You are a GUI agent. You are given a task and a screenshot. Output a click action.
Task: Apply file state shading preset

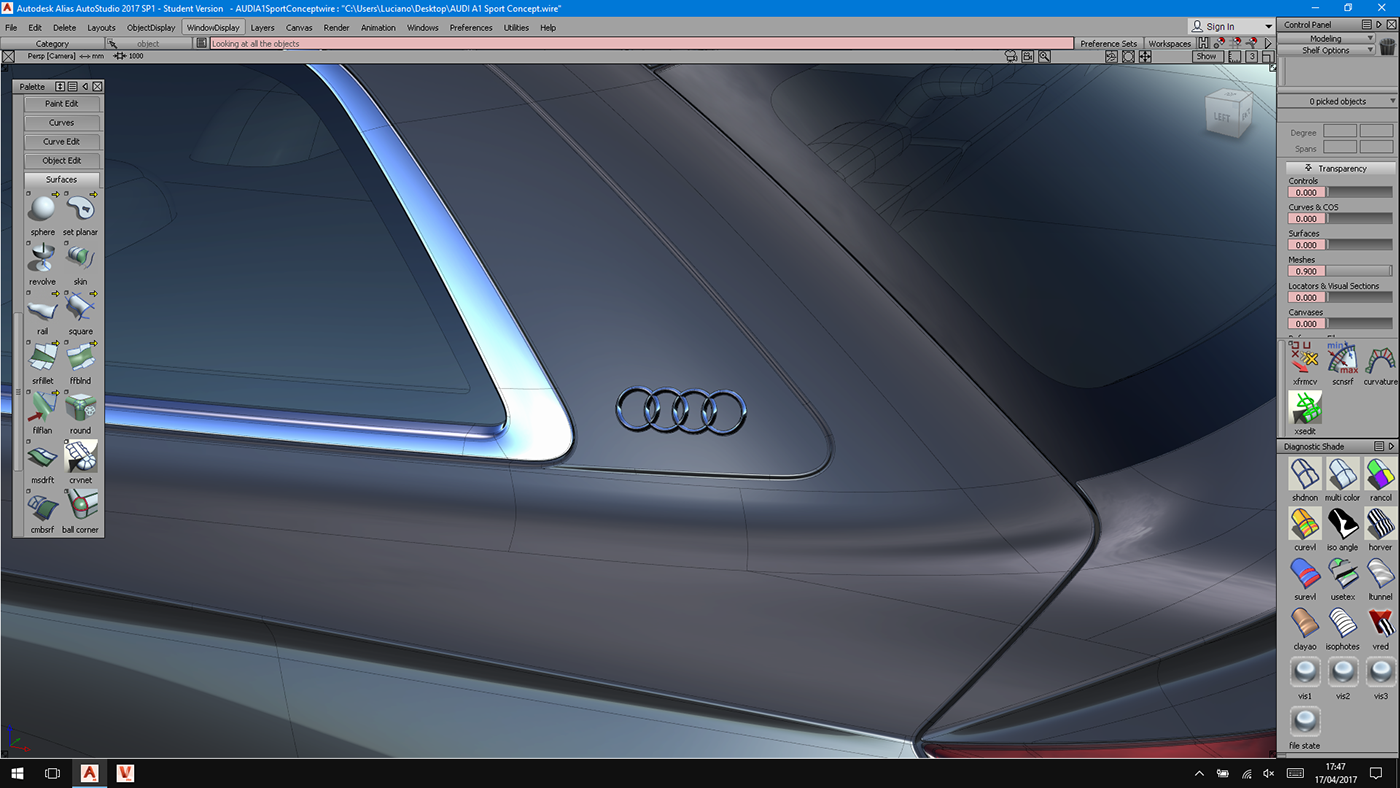[x=1305, y=722]
